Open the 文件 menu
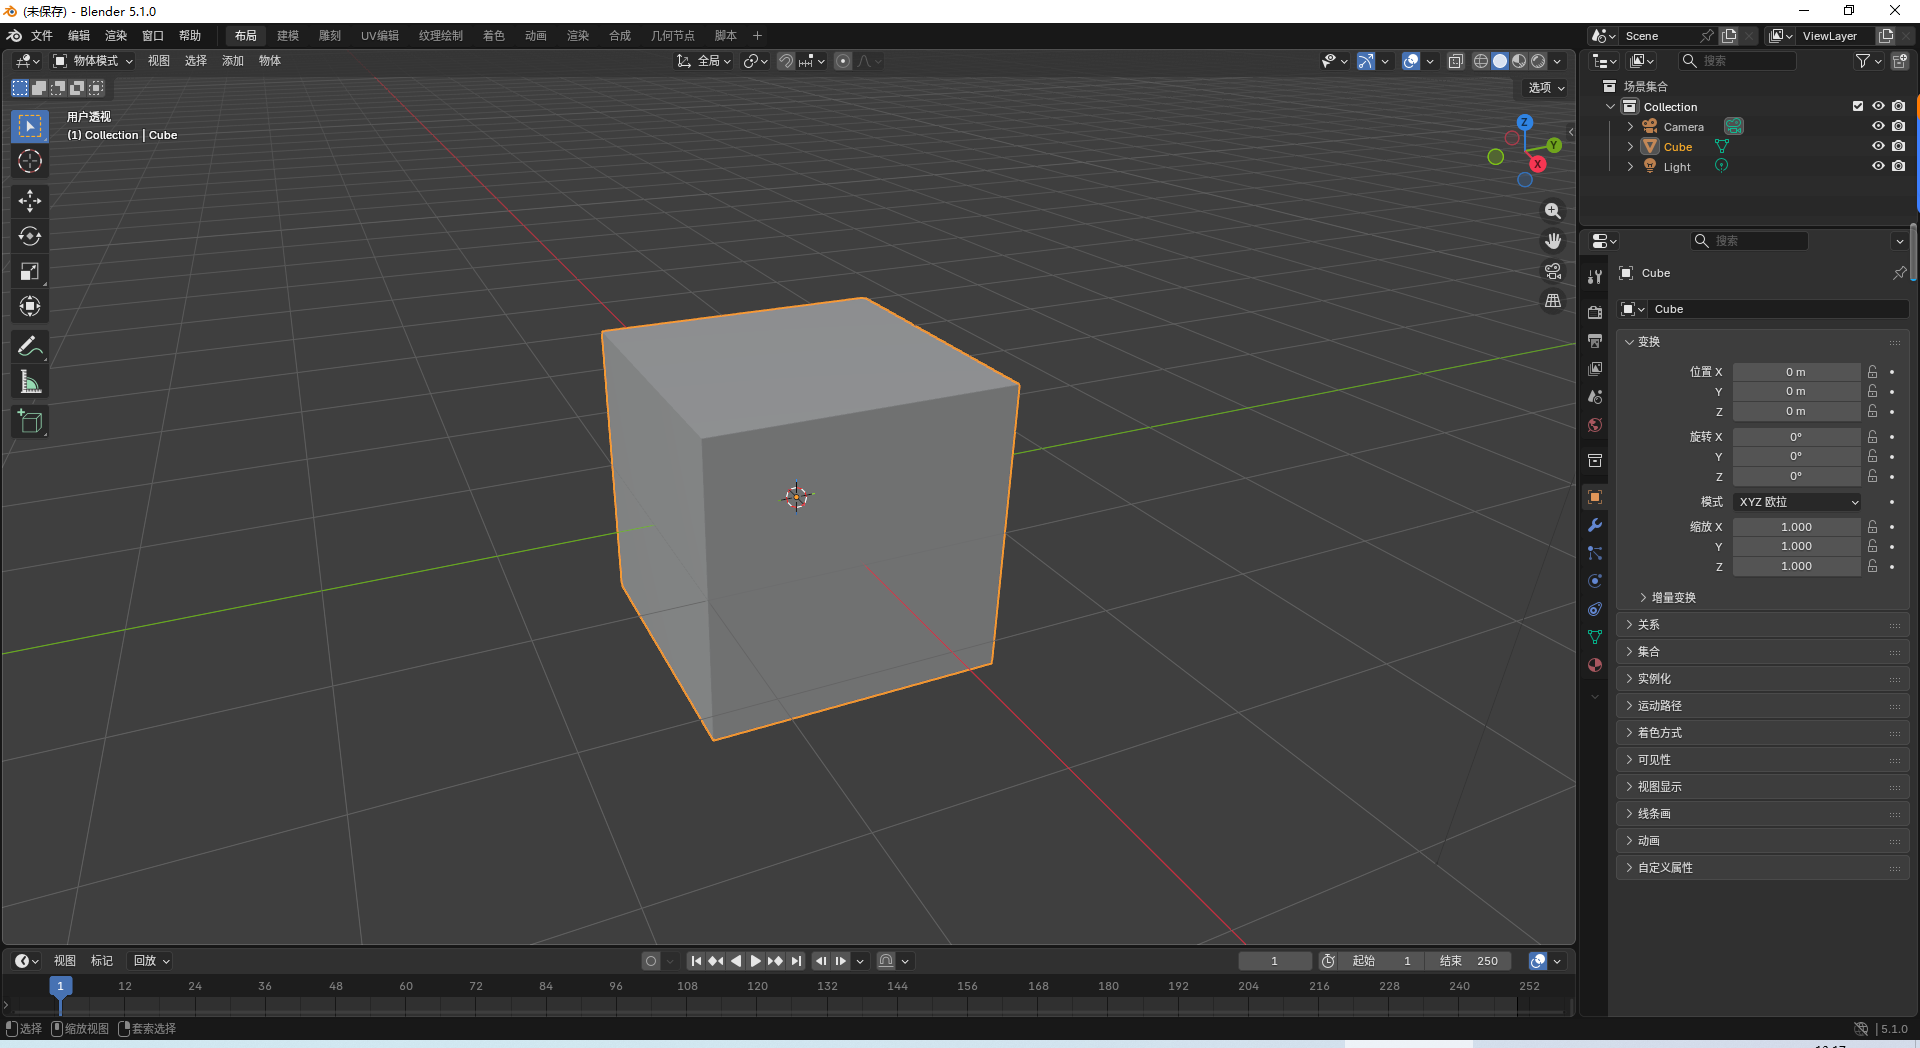Viewport: 1920px width, 1048px height. point(42,35)
